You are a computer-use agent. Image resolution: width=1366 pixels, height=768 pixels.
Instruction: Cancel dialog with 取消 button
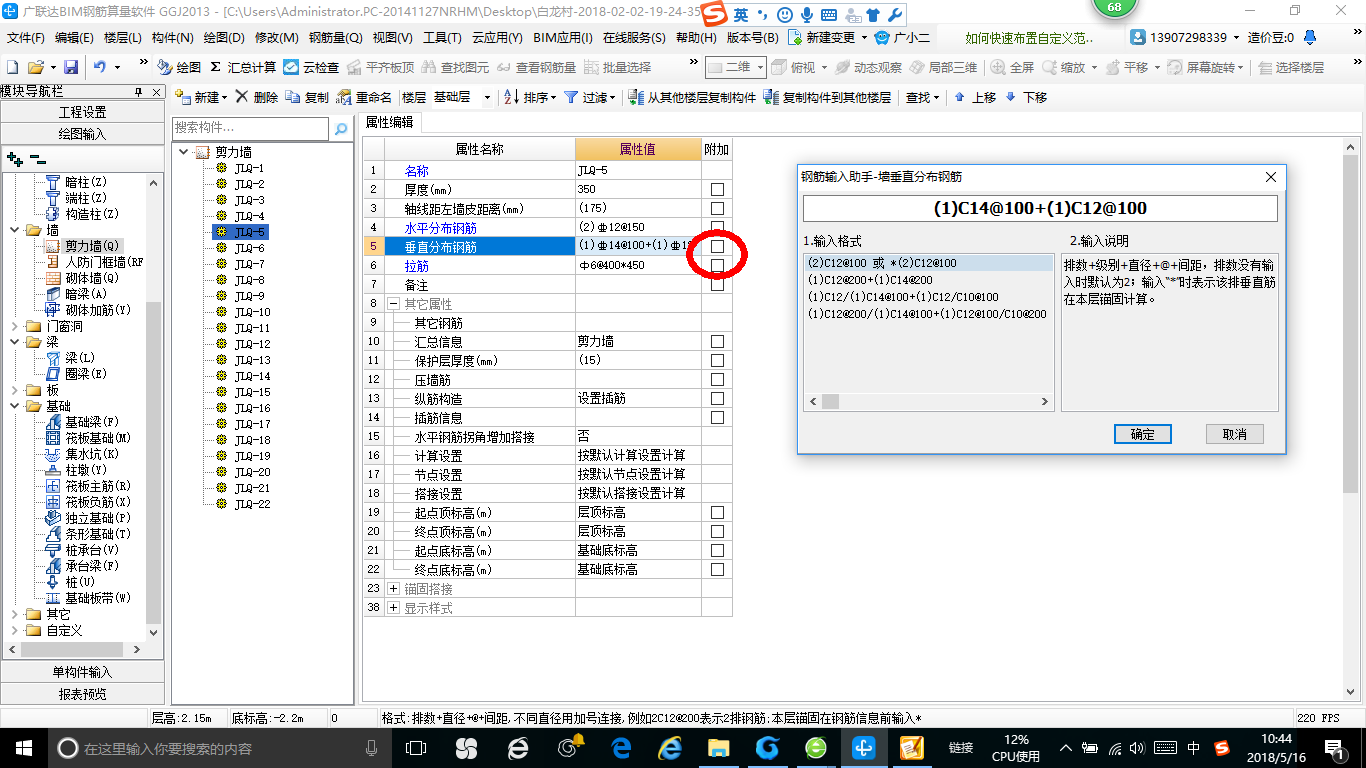tap(1235, 434)
